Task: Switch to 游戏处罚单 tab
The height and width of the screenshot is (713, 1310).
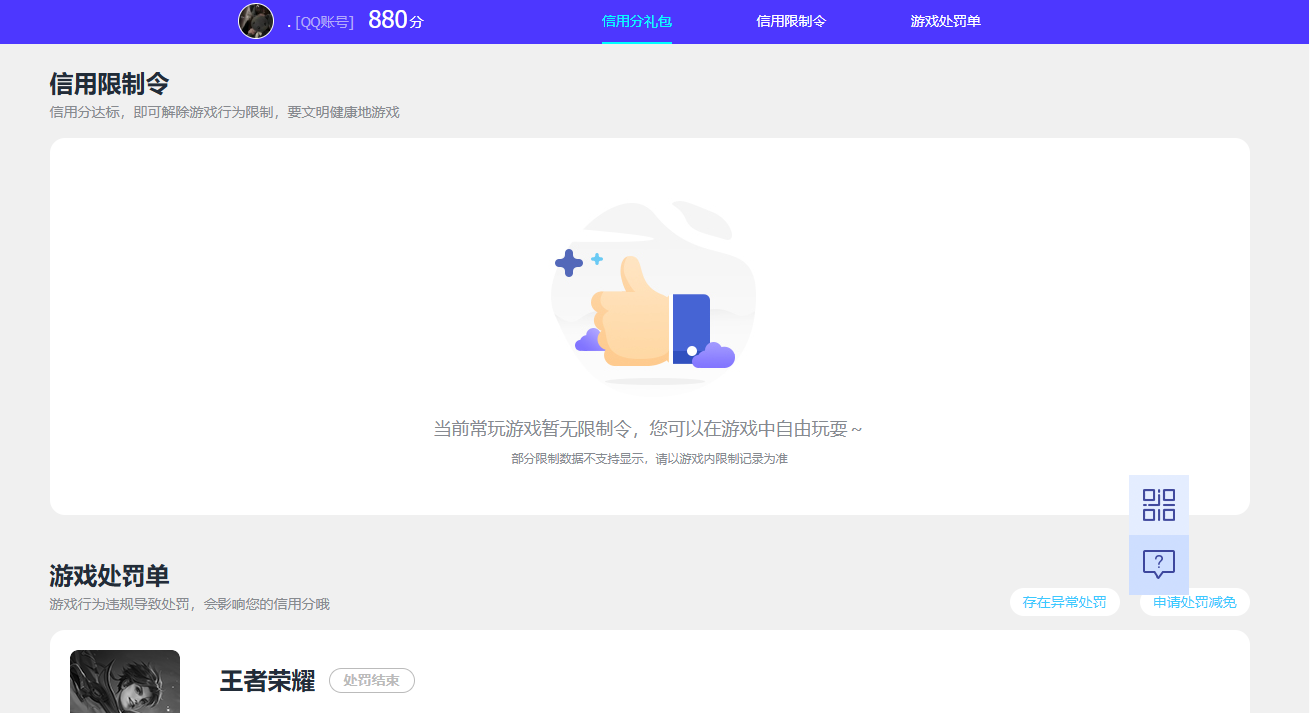Action: (x=945, y=21)
